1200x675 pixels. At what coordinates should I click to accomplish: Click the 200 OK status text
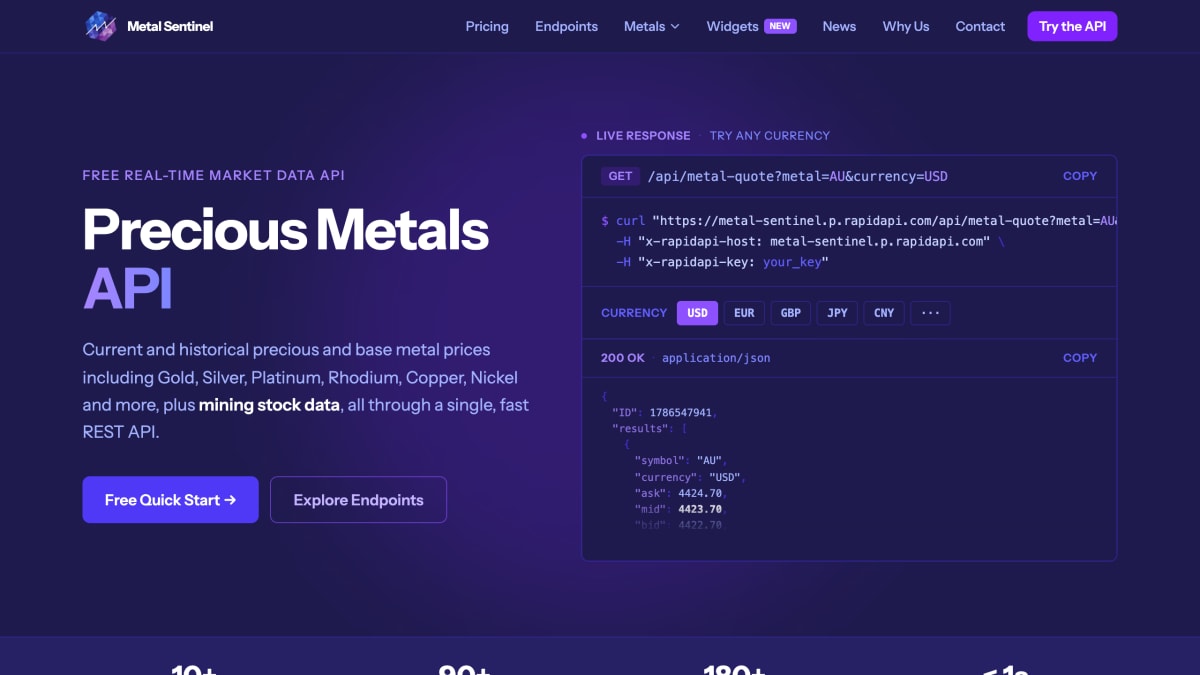click(x=623, y=357)
